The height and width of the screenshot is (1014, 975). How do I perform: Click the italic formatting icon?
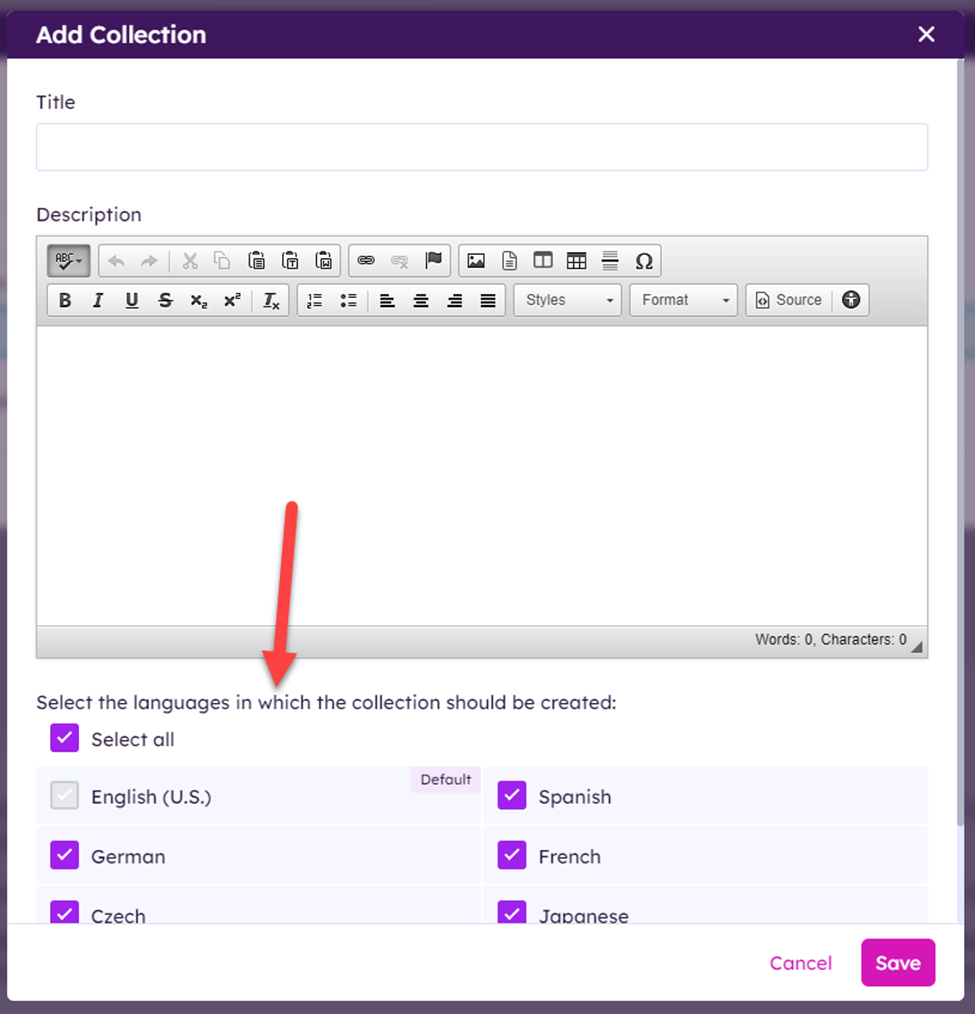click(x=98, y=300)
